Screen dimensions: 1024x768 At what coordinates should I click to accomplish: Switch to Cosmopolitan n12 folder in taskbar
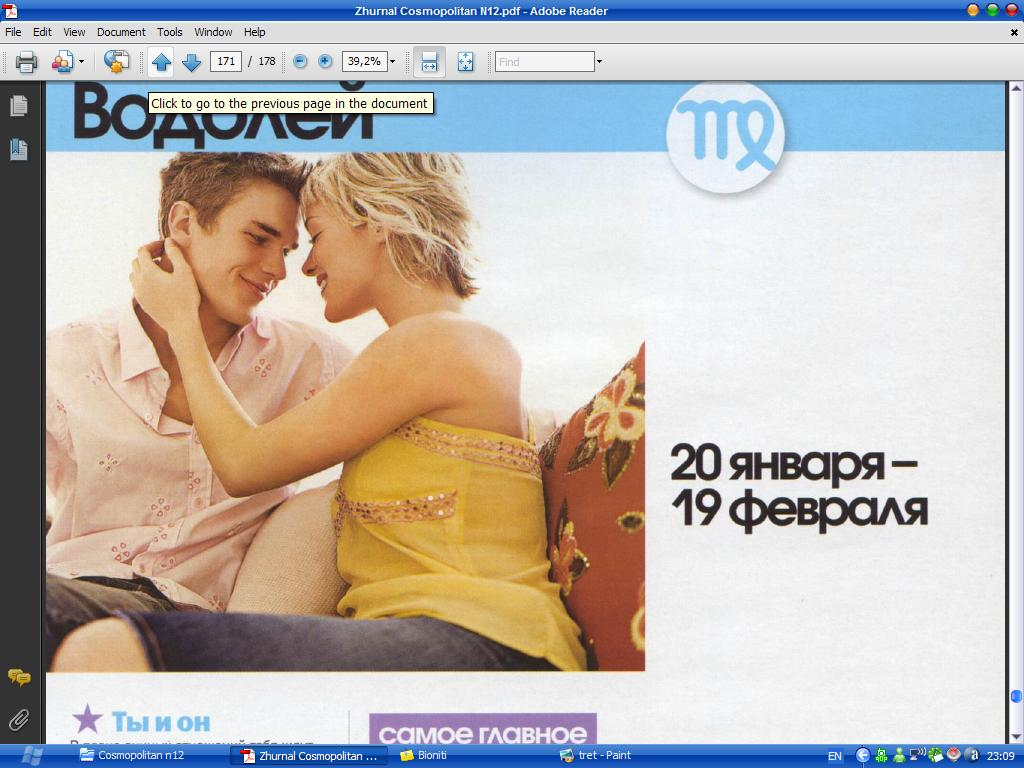[x=133, y=756]
